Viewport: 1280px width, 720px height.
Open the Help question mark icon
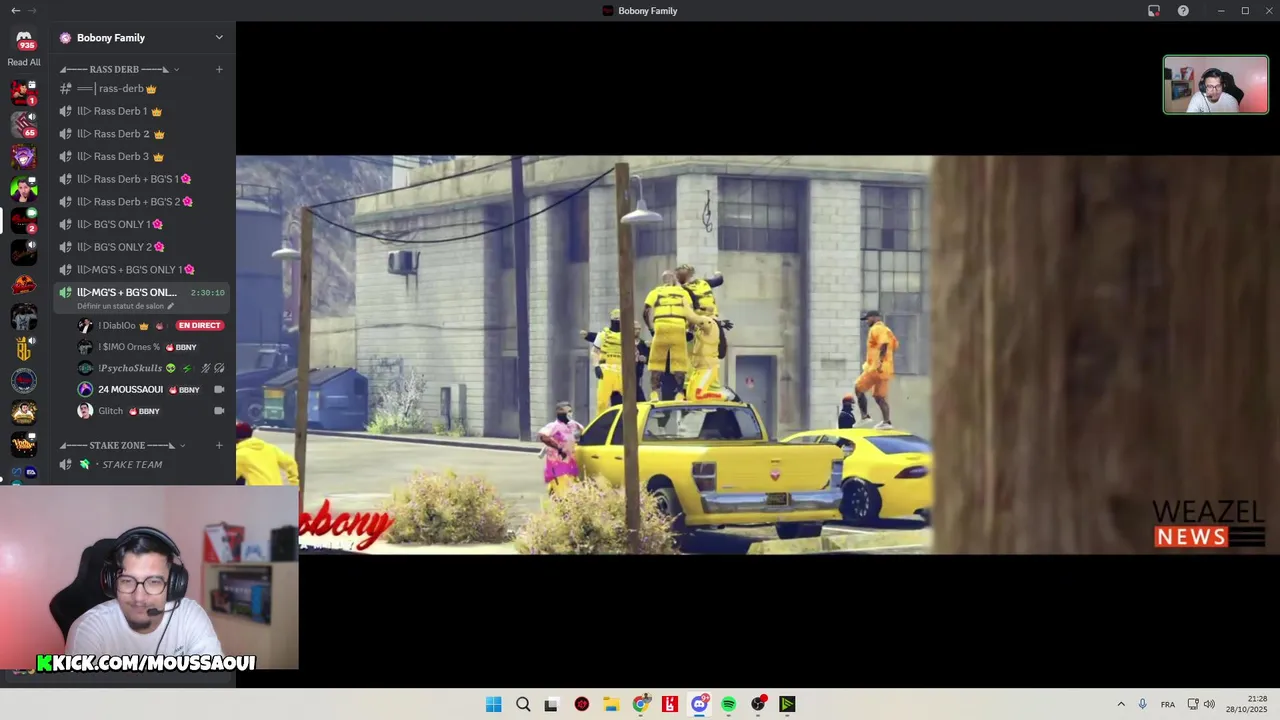1183,11
